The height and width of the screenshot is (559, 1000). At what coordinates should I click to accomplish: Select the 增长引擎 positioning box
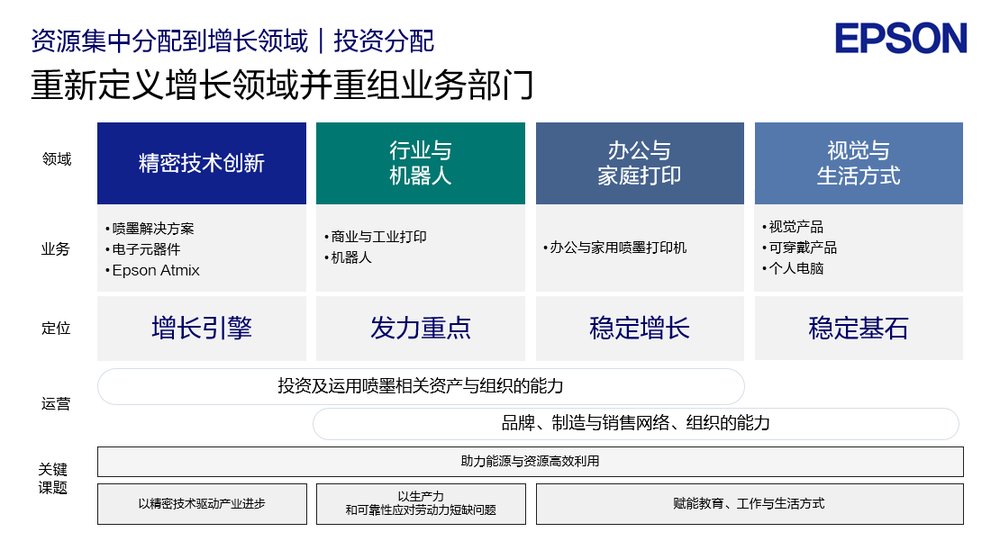pyautogui.click(x=201, y=328)
